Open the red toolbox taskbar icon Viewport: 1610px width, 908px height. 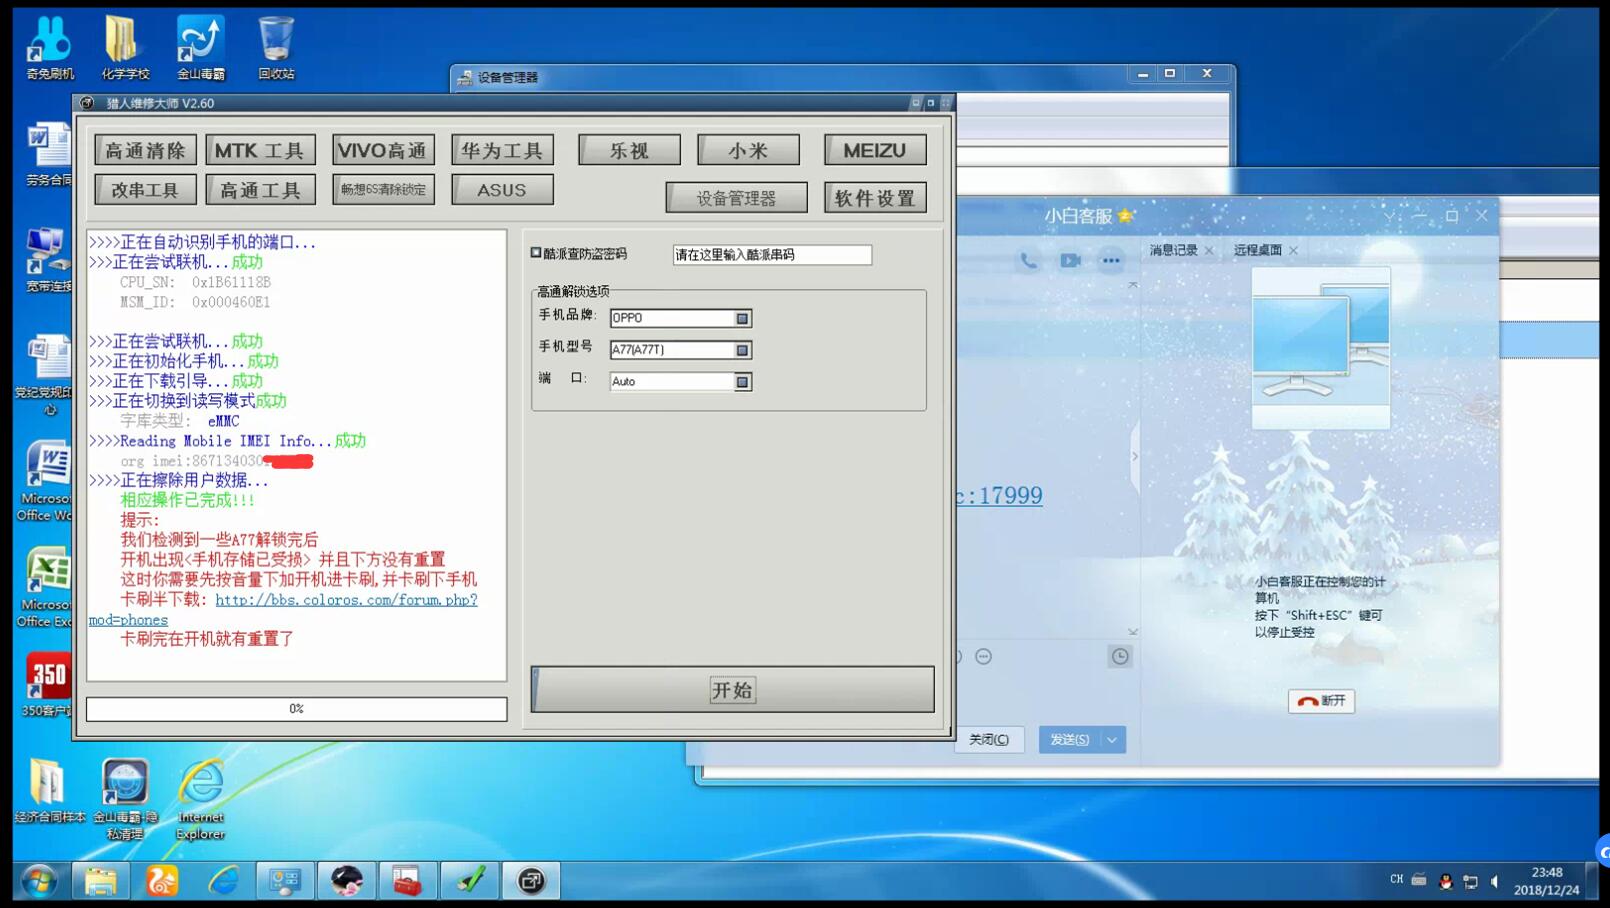(x=408, y=881)
